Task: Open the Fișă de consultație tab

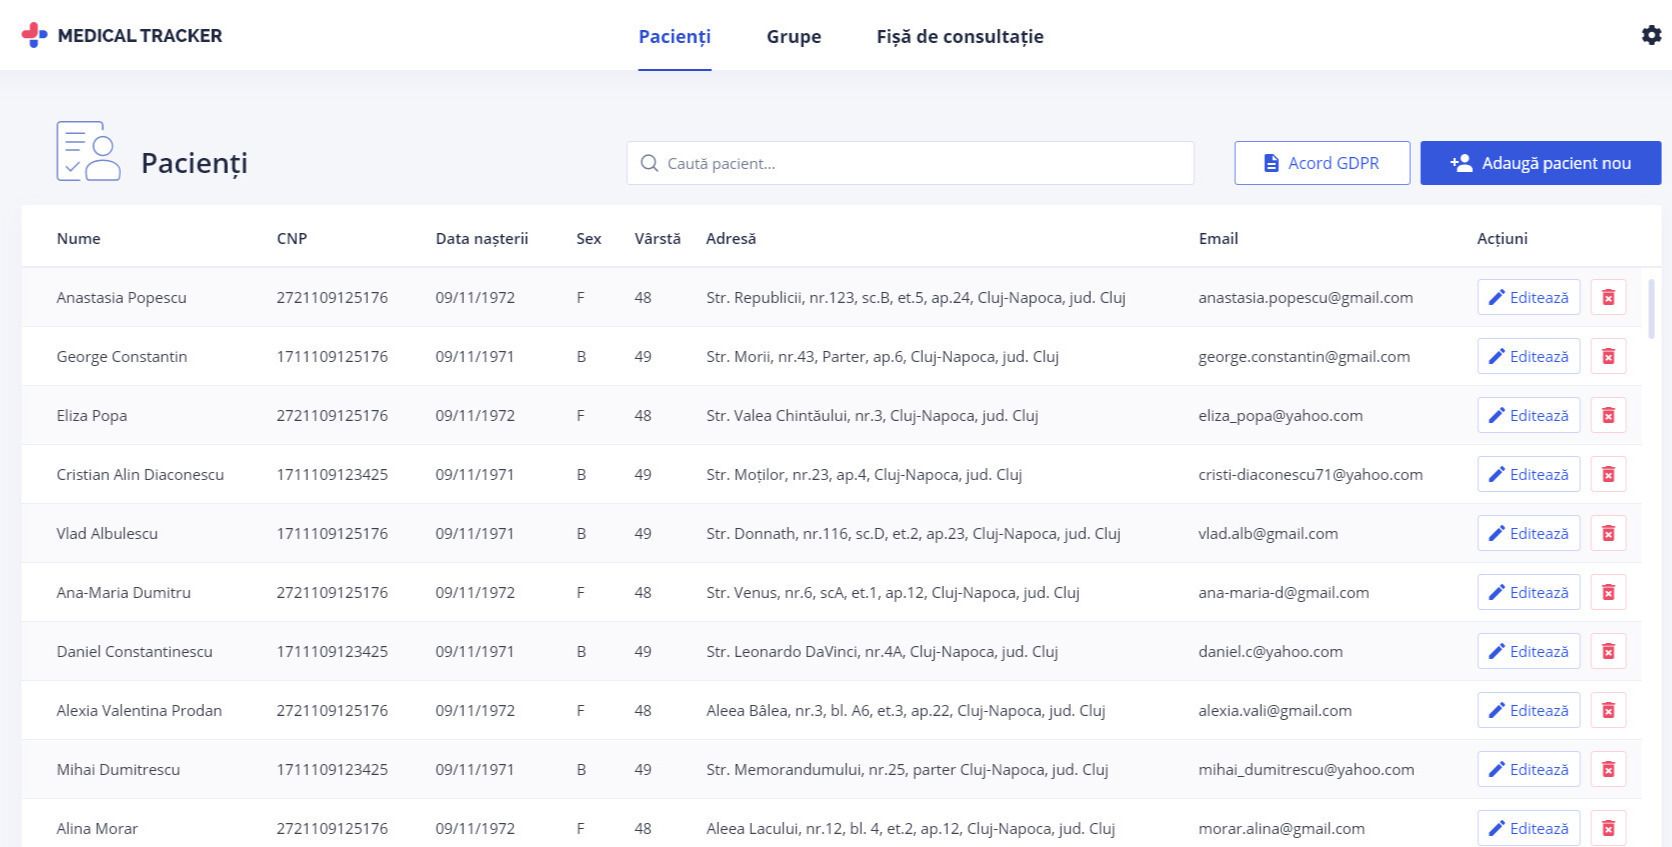Action: [960, 36]
